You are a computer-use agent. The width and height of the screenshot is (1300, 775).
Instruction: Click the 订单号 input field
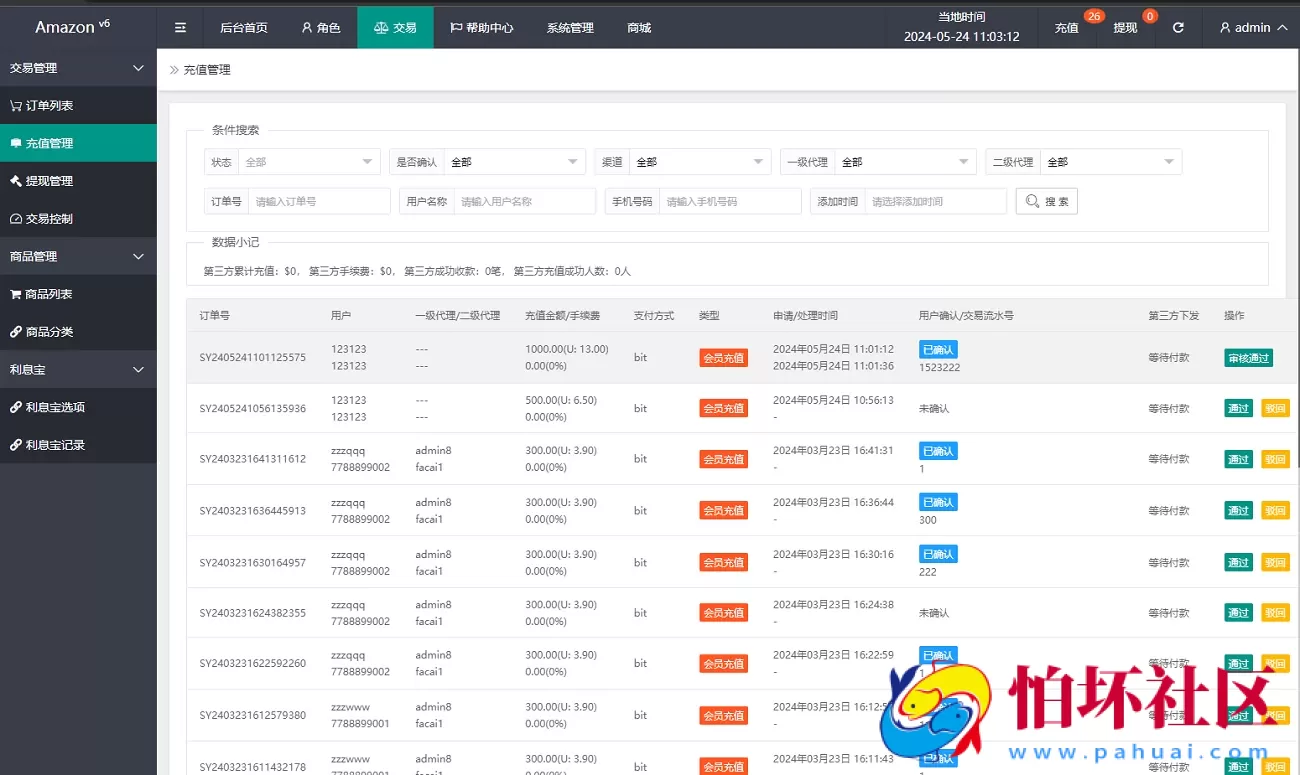[x=320, y=200]
